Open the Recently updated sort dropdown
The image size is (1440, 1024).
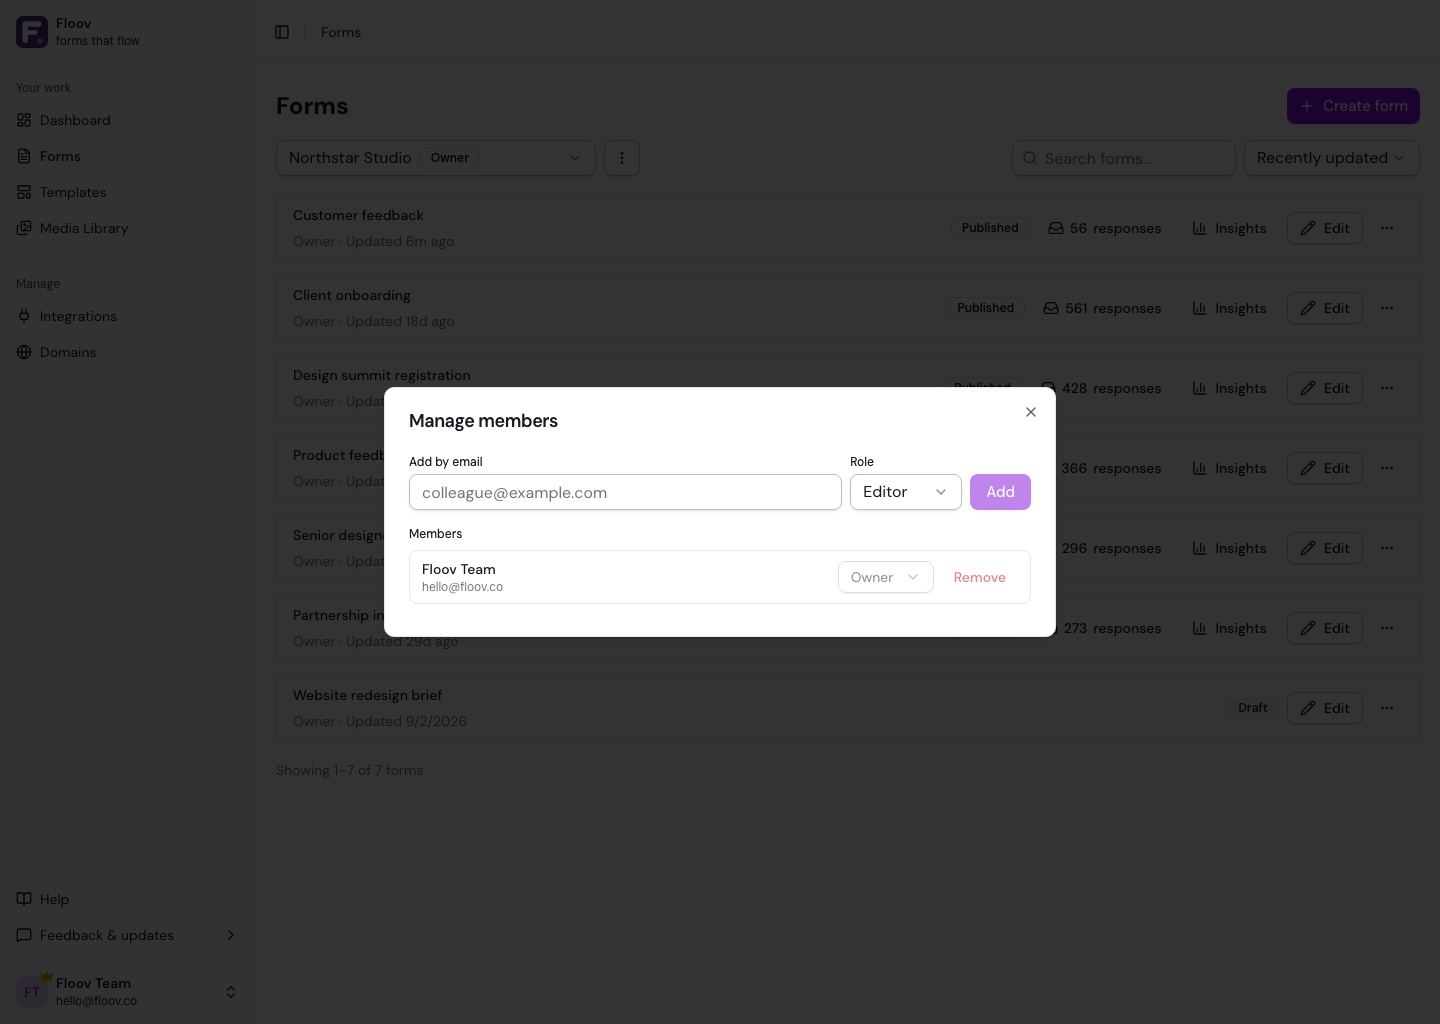pyautogui.click(x=1332, y=158)
